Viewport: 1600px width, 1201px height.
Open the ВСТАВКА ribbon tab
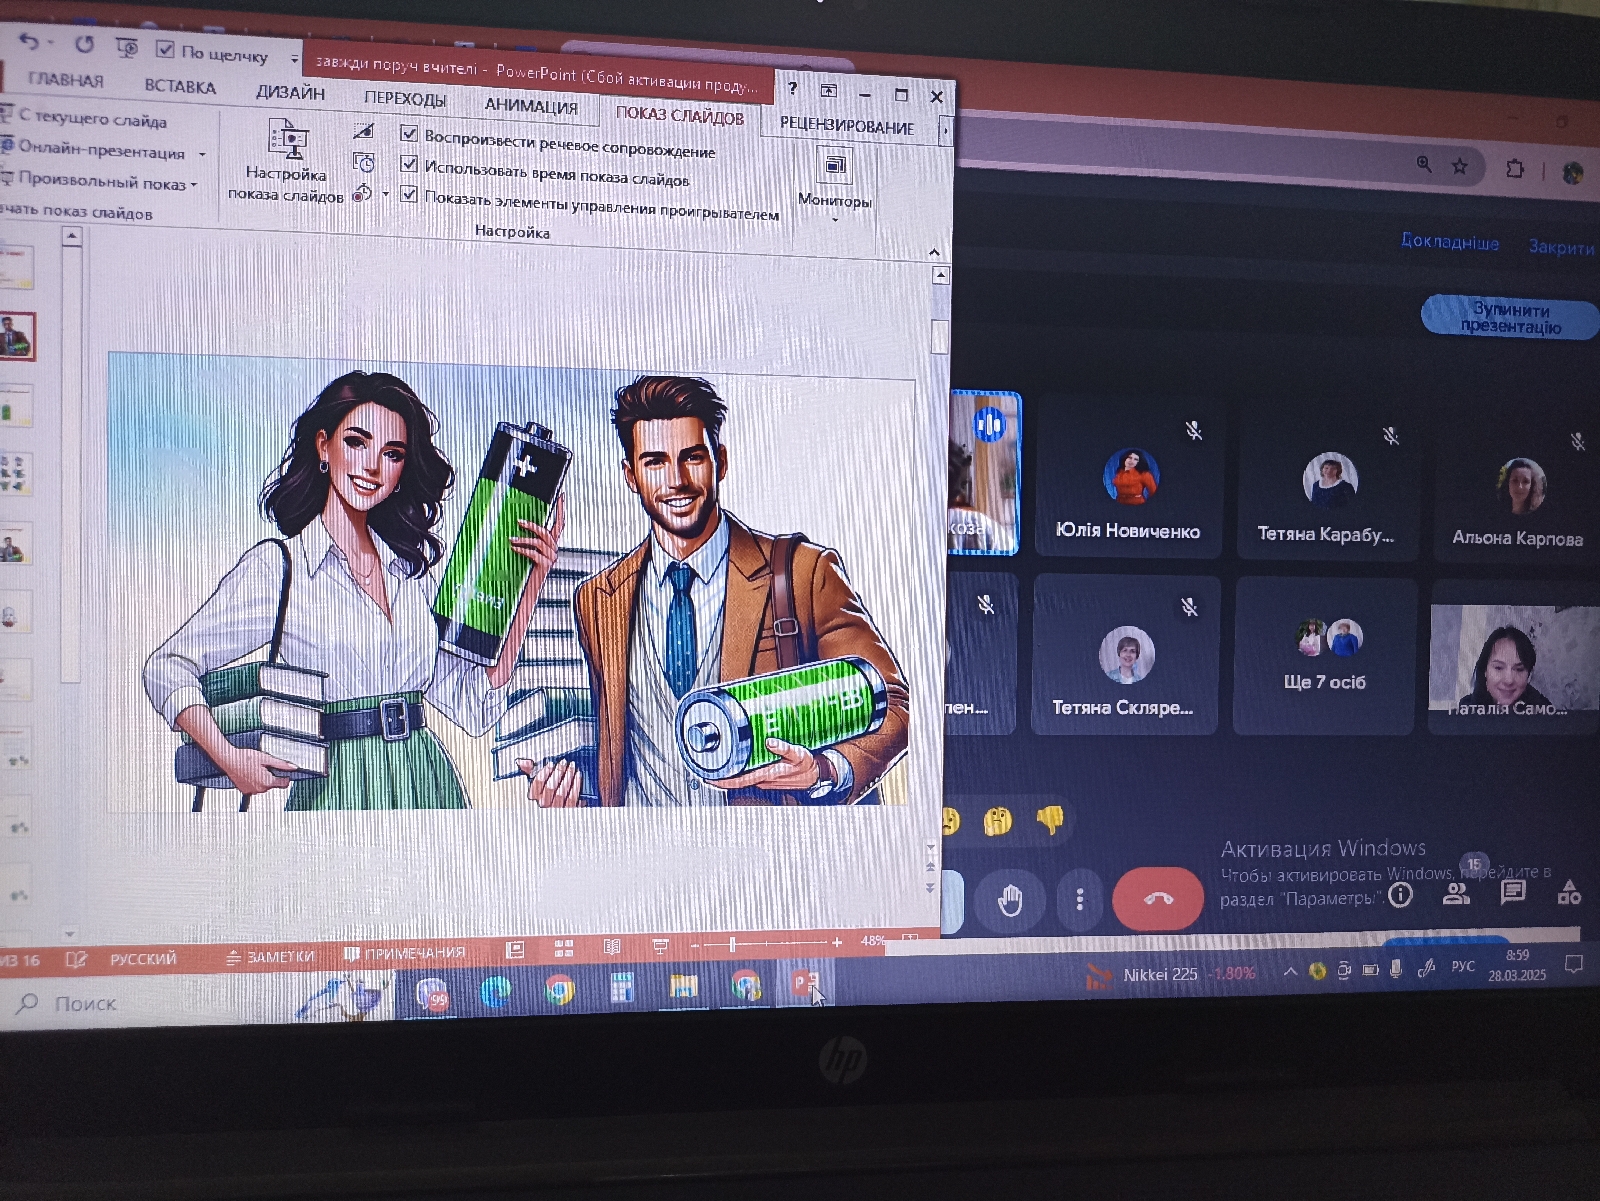click(x=180, y=86)
